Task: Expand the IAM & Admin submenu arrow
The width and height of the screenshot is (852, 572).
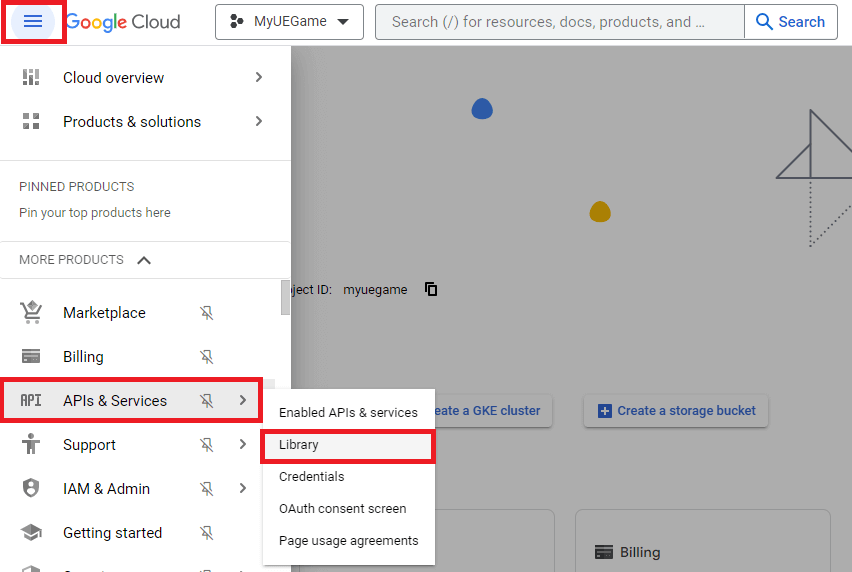Action: (x=243, y=488)
